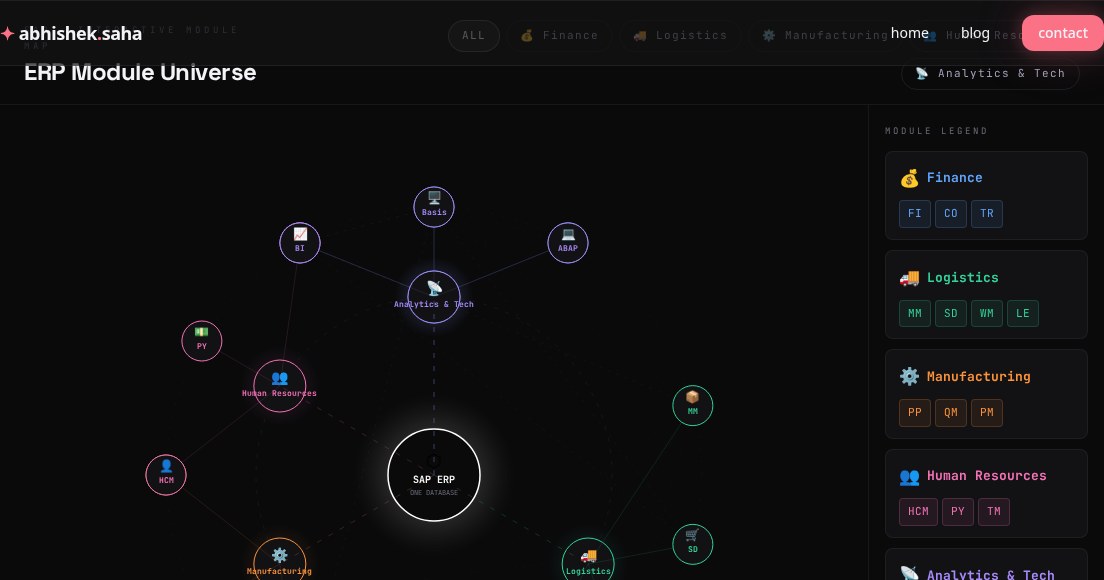
Task: Select the TM tag in Human Resources
Action: tap(993, 512)
